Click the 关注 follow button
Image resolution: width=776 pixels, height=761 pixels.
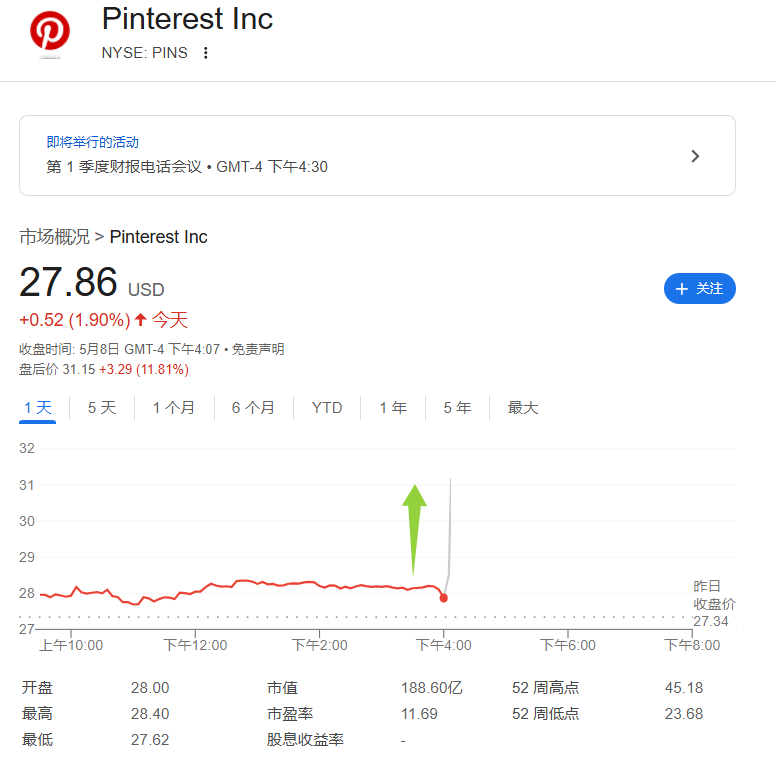[699, 288]
